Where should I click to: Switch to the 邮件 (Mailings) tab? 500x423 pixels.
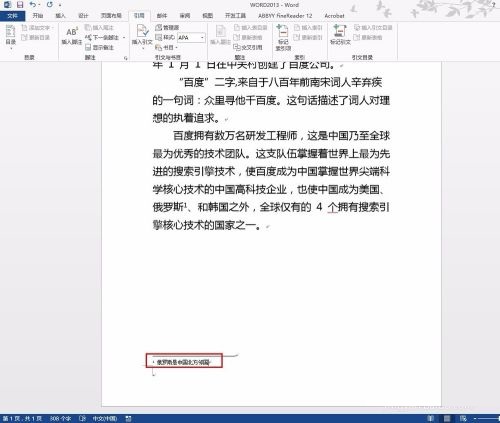[x=162, y=16]
